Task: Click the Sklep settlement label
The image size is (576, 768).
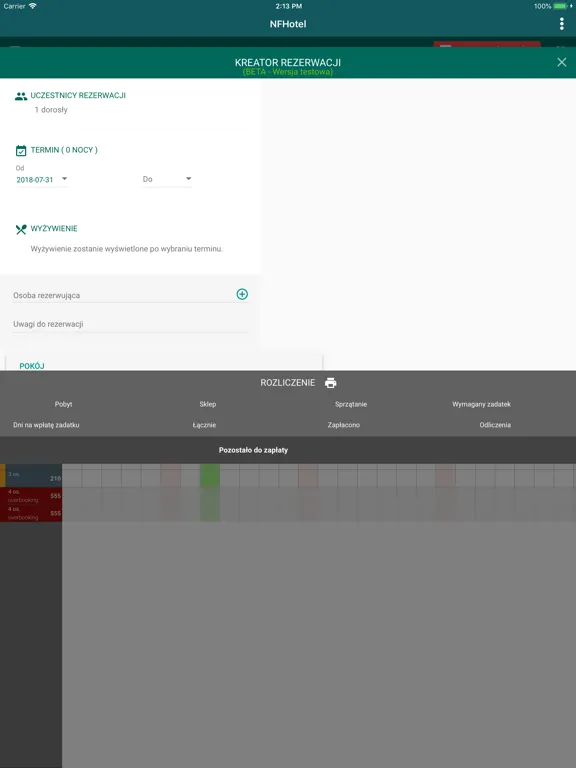Action: tap(208, 404)
